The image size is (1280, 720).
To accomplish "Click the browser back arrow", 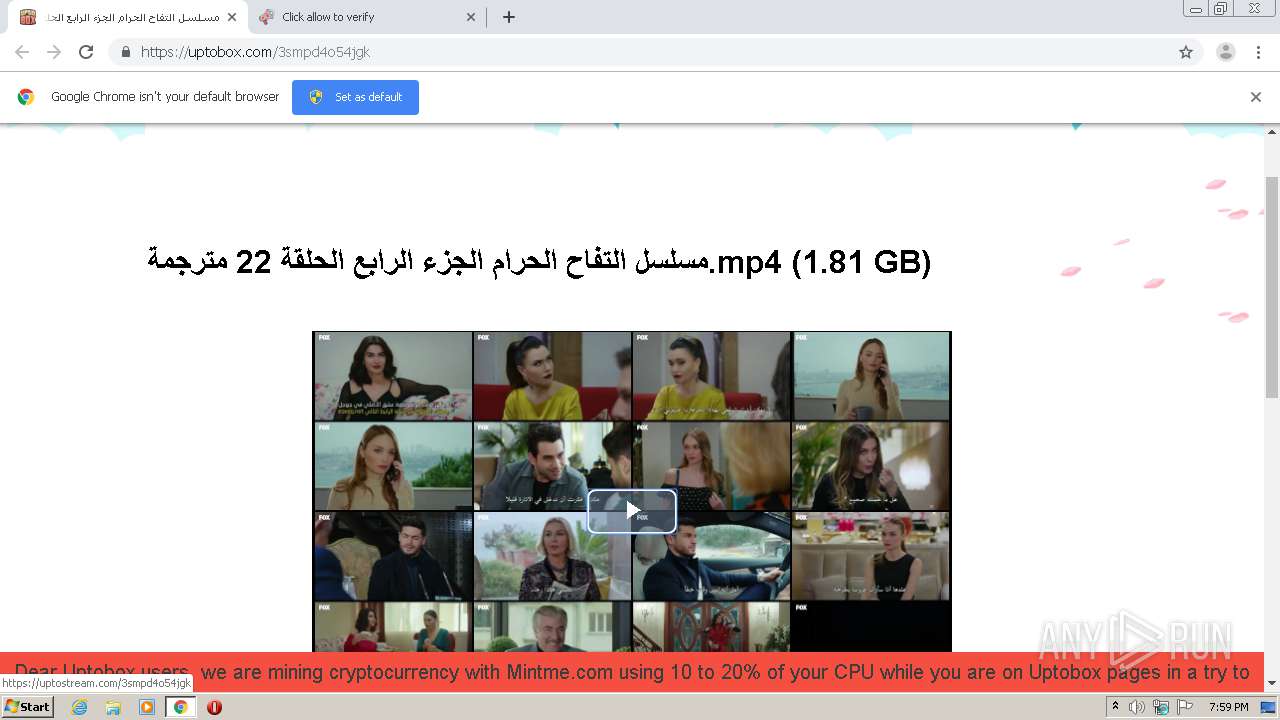I will point(22,52).
